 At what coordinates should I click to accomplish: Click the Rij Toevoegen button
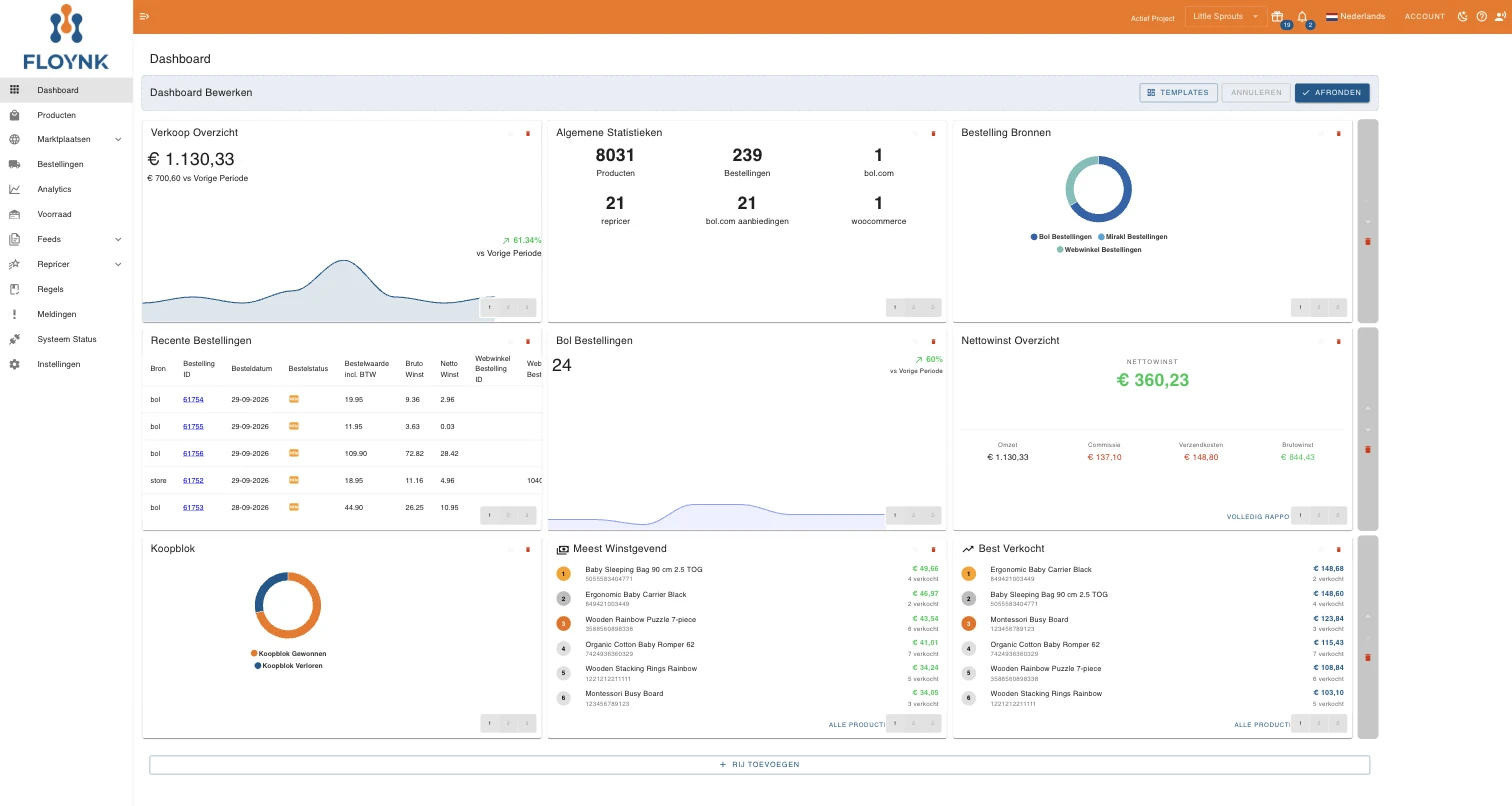coord(760,765)
